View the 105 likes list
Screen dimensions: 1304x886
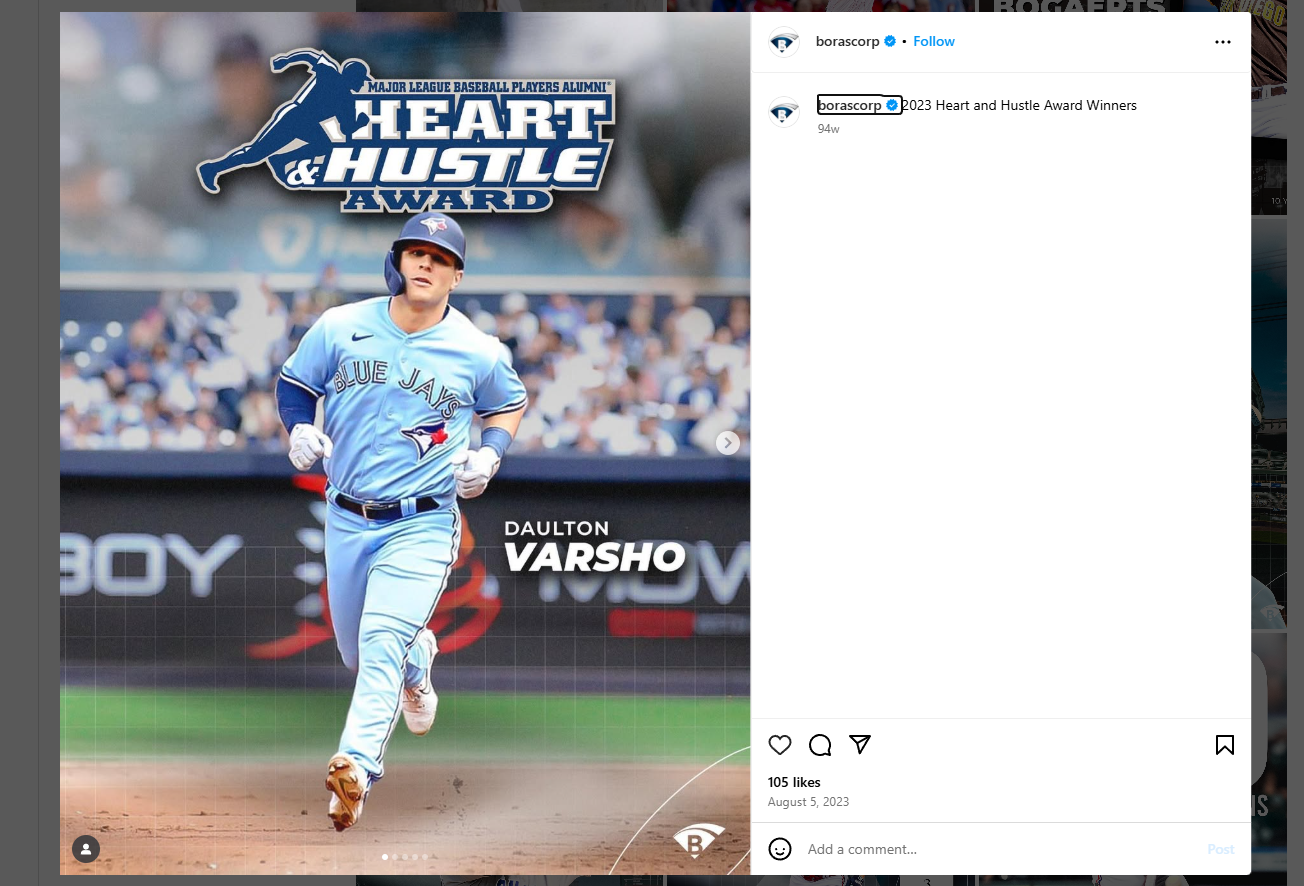point(794,782)
